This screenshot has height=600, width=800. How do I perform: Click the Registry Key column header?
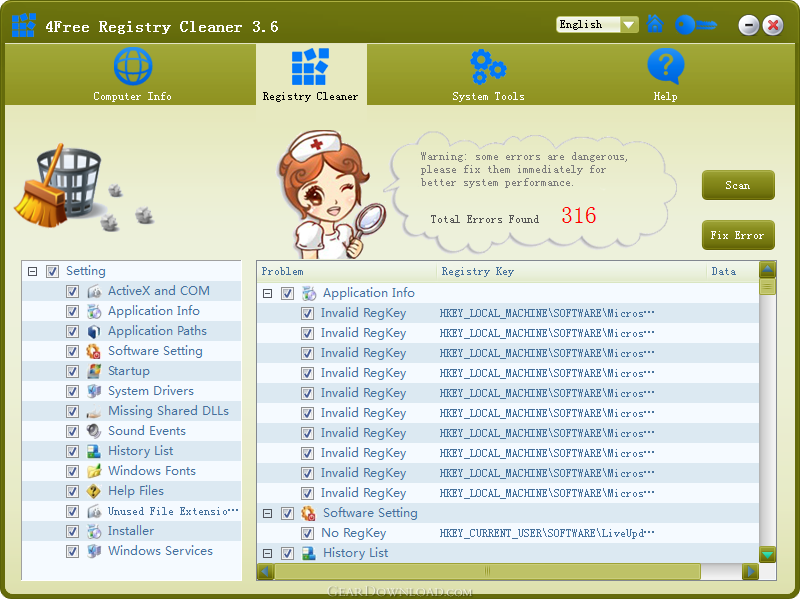click(571, 271)
